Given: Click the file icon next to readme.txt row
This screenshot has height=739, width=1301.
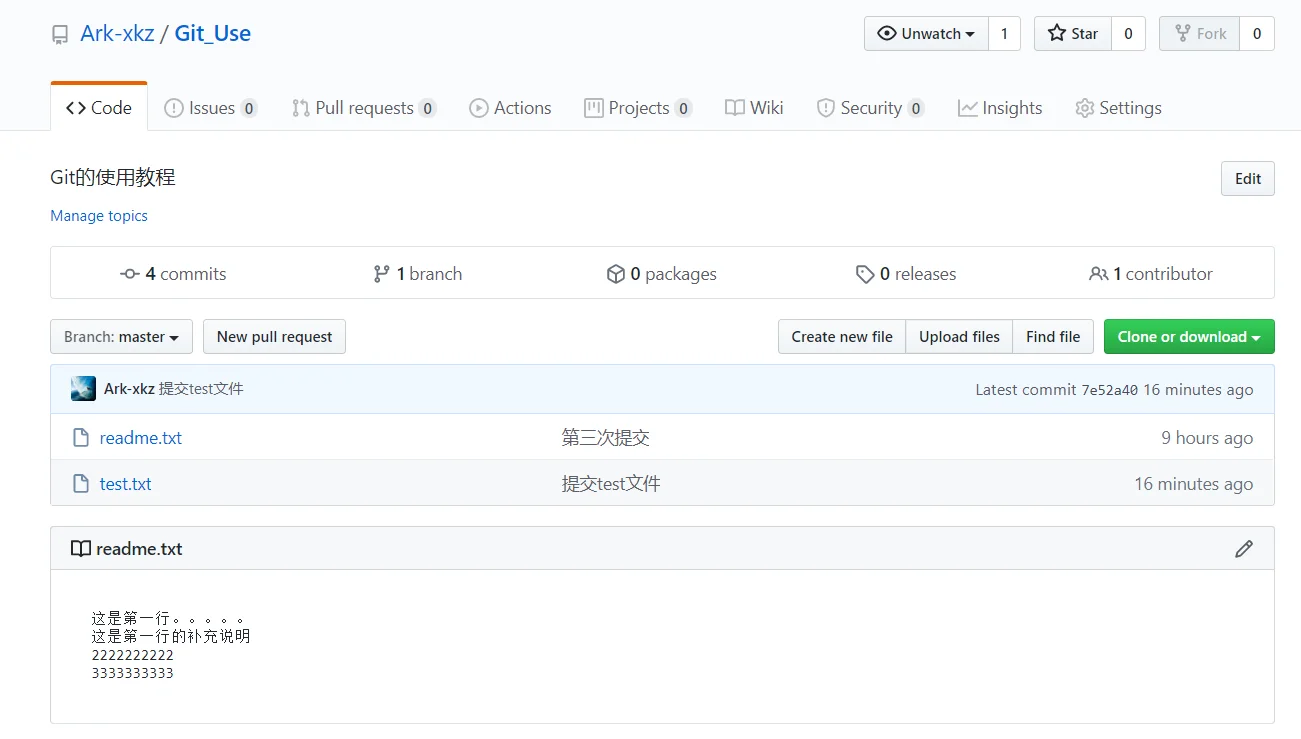Looking at the screenshot, I should coord(81,438).
